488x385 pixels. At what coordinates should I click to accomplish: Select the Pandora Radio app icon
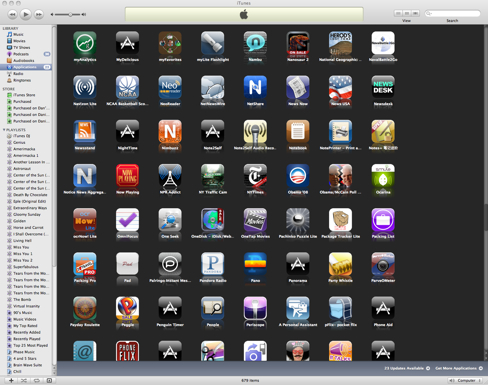tap(213, 264)
